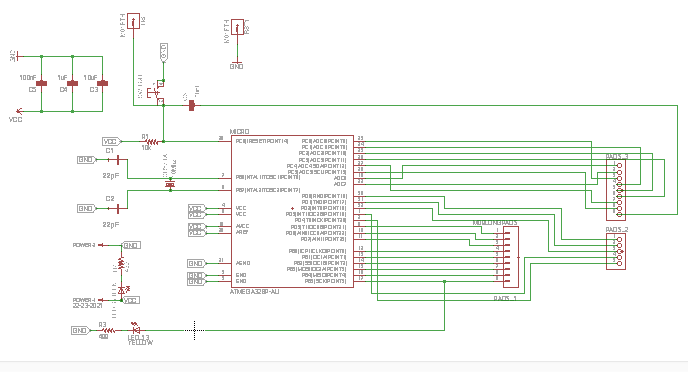The width and height of the screenshot is (688, 372).
Task: Select the C1 22pF capacitor symbol
Action: pos(118,160)
